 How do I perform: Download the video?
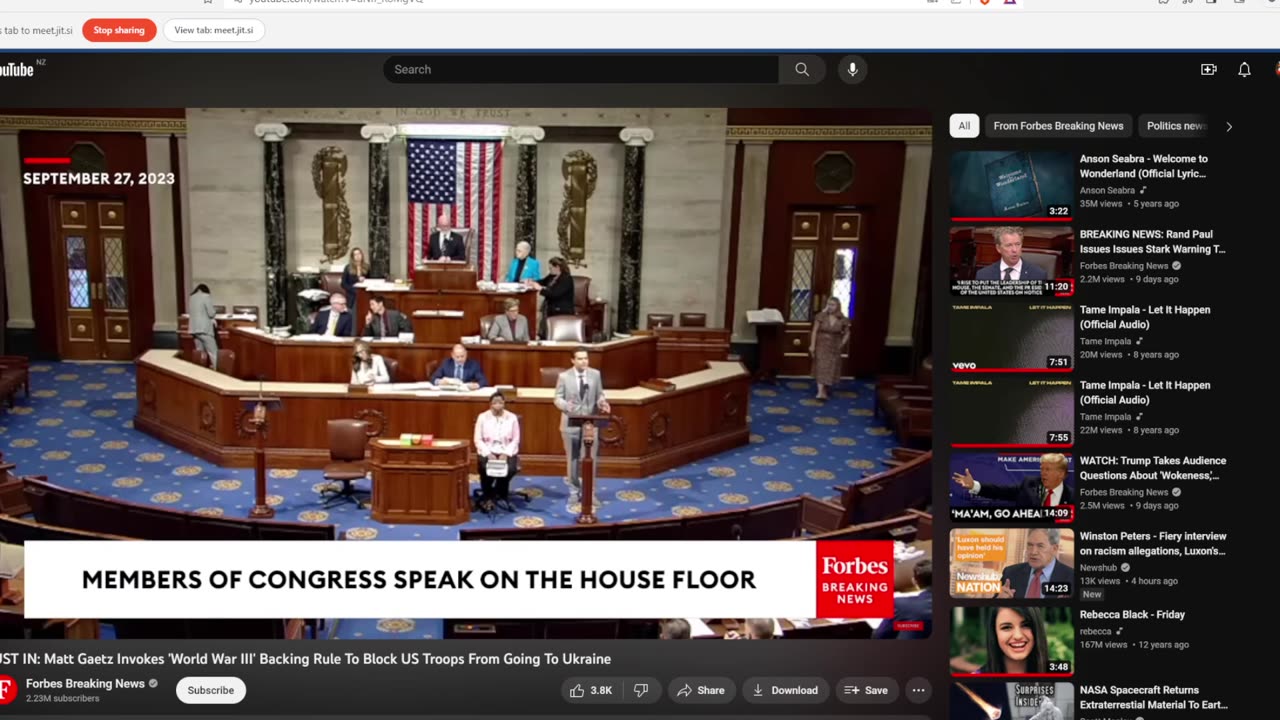[785, 690]
